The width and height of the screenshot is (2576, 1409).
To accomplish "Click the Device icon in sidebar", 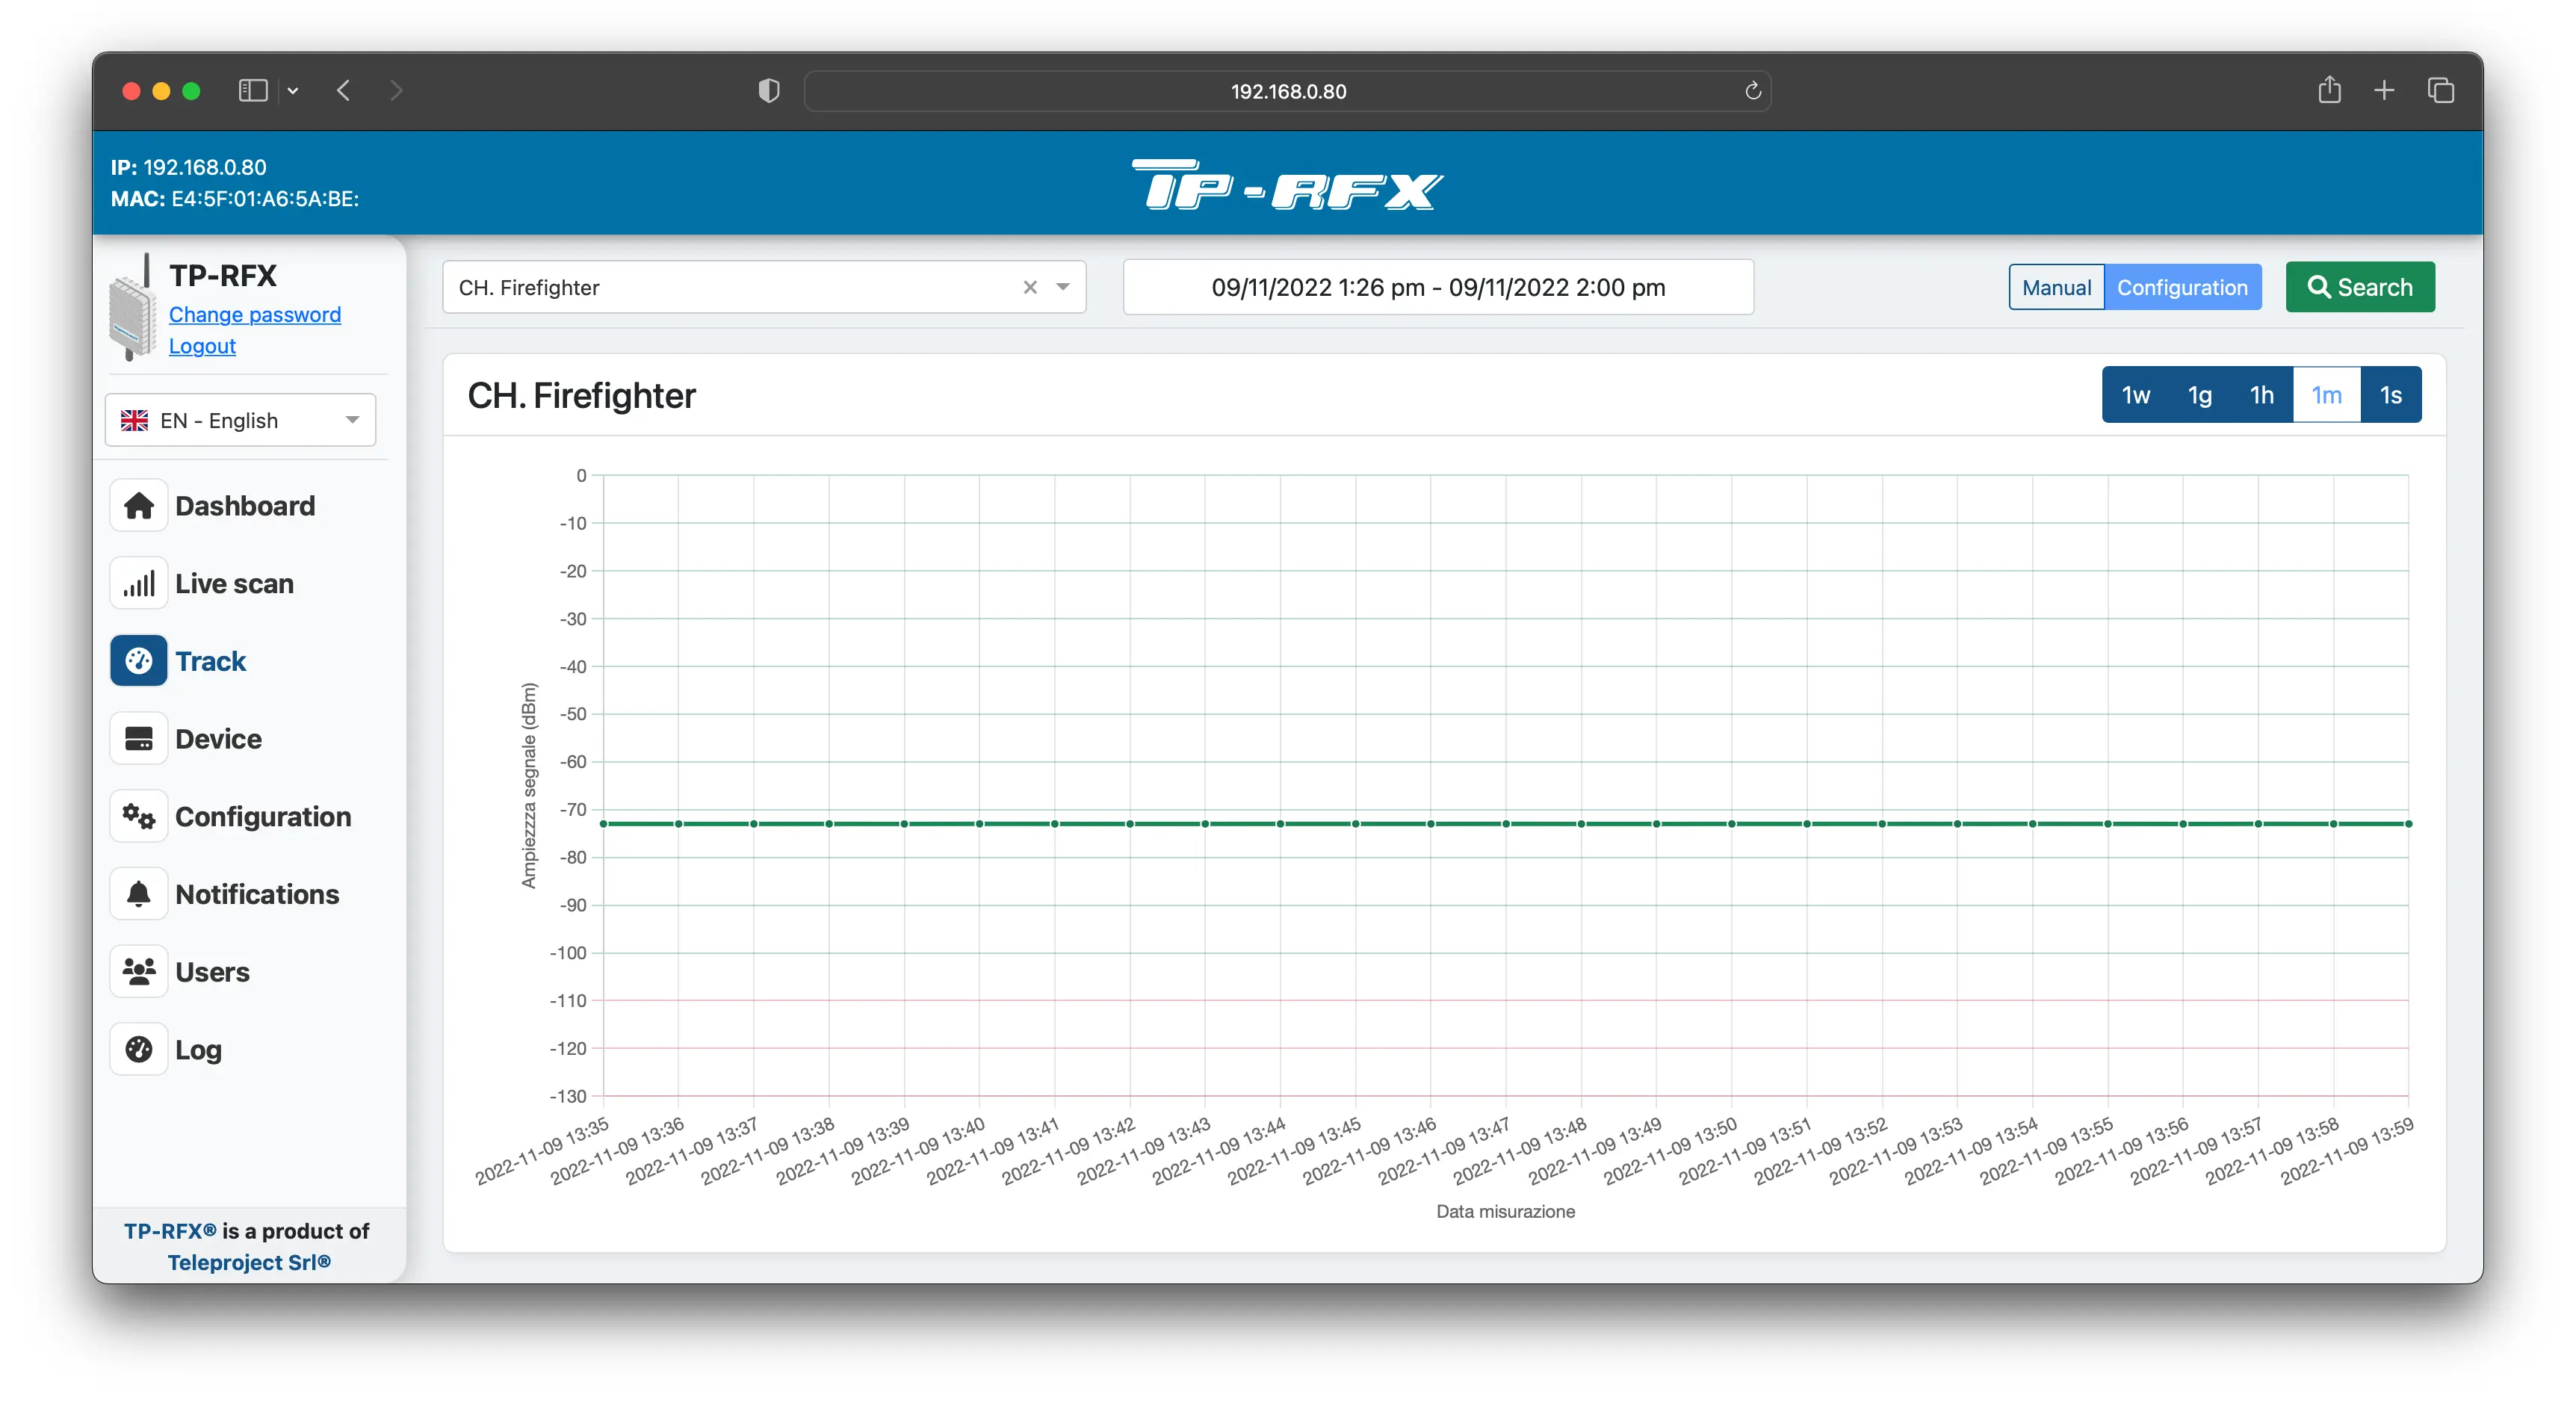I will 139,737.
